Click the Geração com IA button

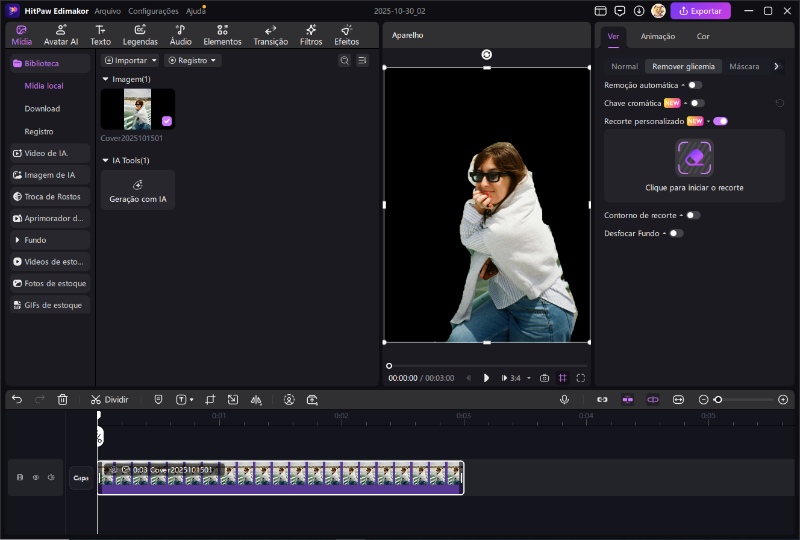pyautogui.click(x=138, y=191)
